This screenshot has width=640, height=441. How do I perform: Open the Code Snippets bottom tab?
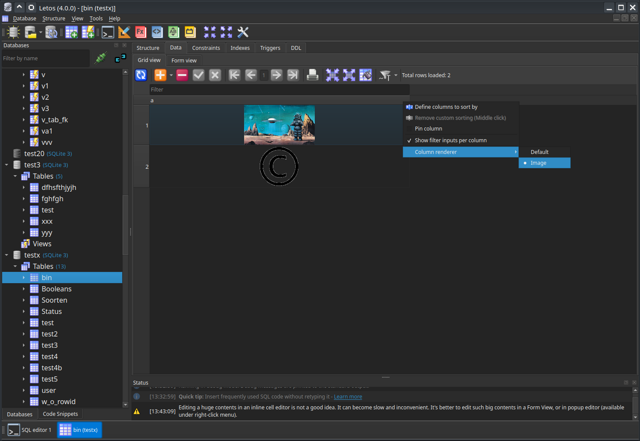pyautogui.click(x=60, y=414)
